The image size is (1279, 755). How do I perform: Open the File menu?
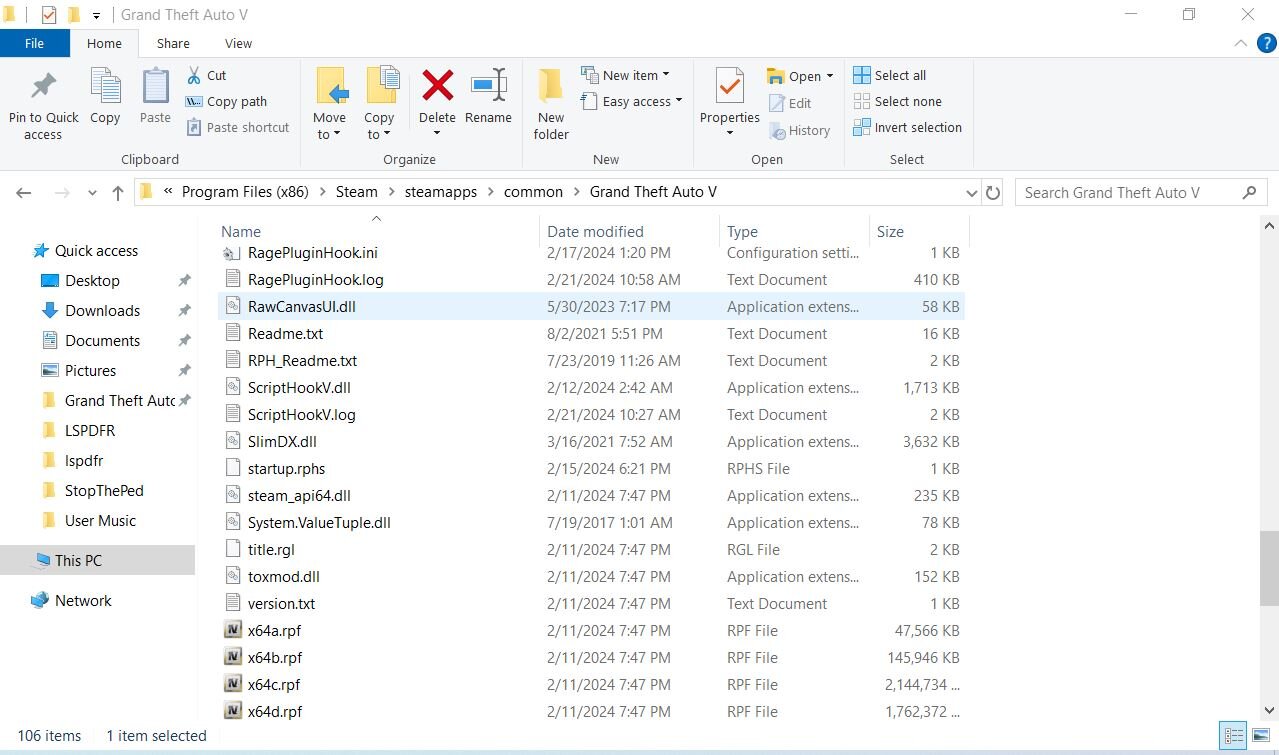pyautogui.click(x=34, y=43)
